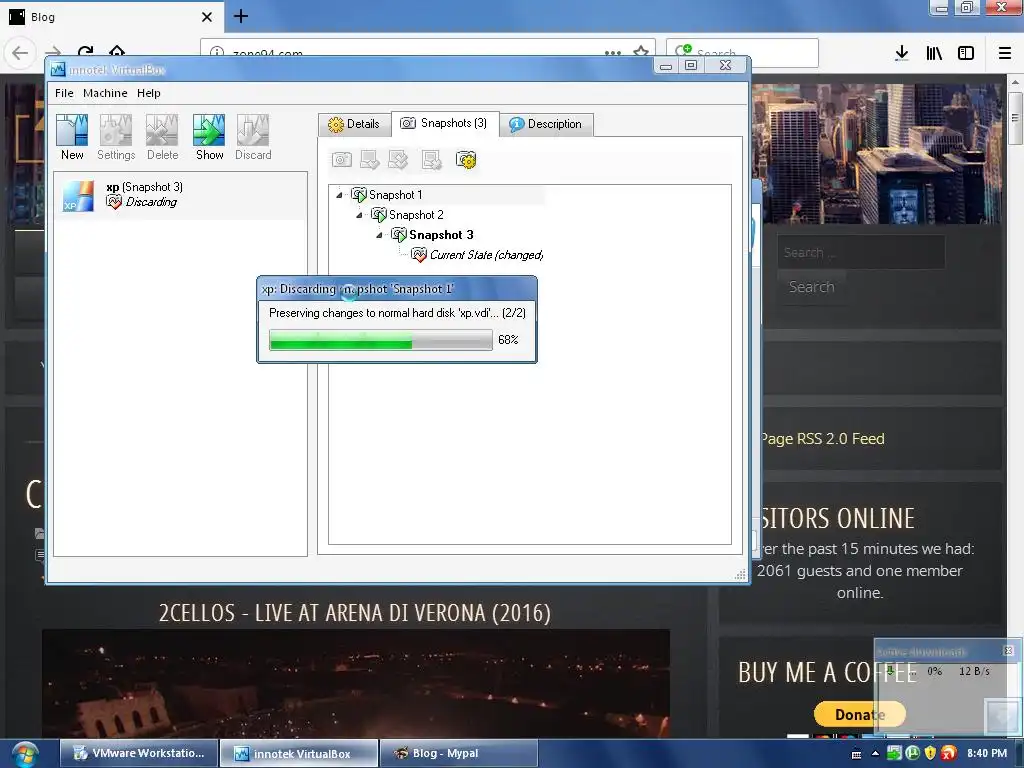Click the discarding progress bar
Screen dimensions: 1024x768
click(381, 340)
